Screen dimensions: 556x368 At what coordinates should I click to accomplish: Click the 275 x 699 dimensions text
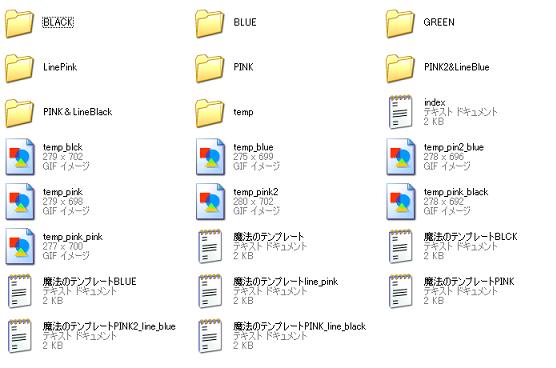[x=253, y=156]
